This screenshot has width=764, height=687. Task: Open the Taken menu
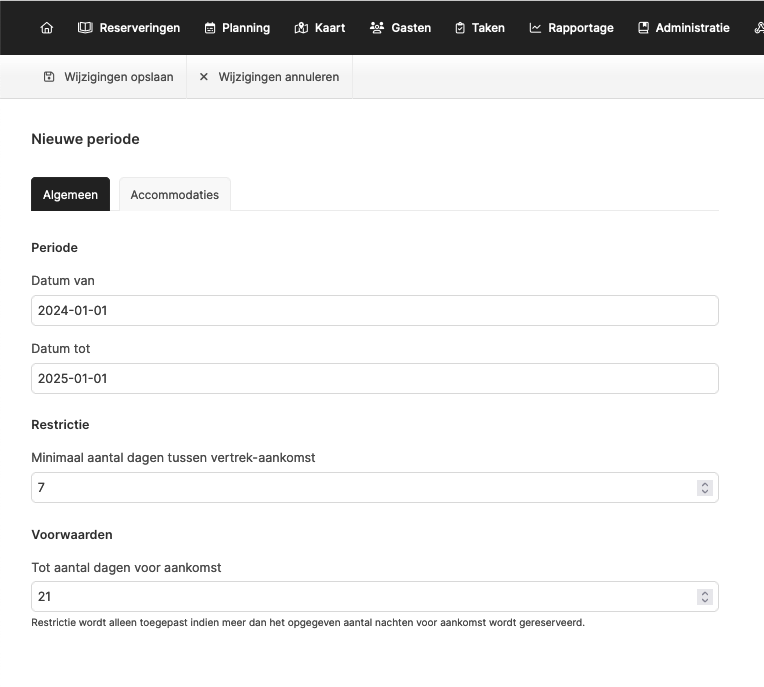[480, 28]
